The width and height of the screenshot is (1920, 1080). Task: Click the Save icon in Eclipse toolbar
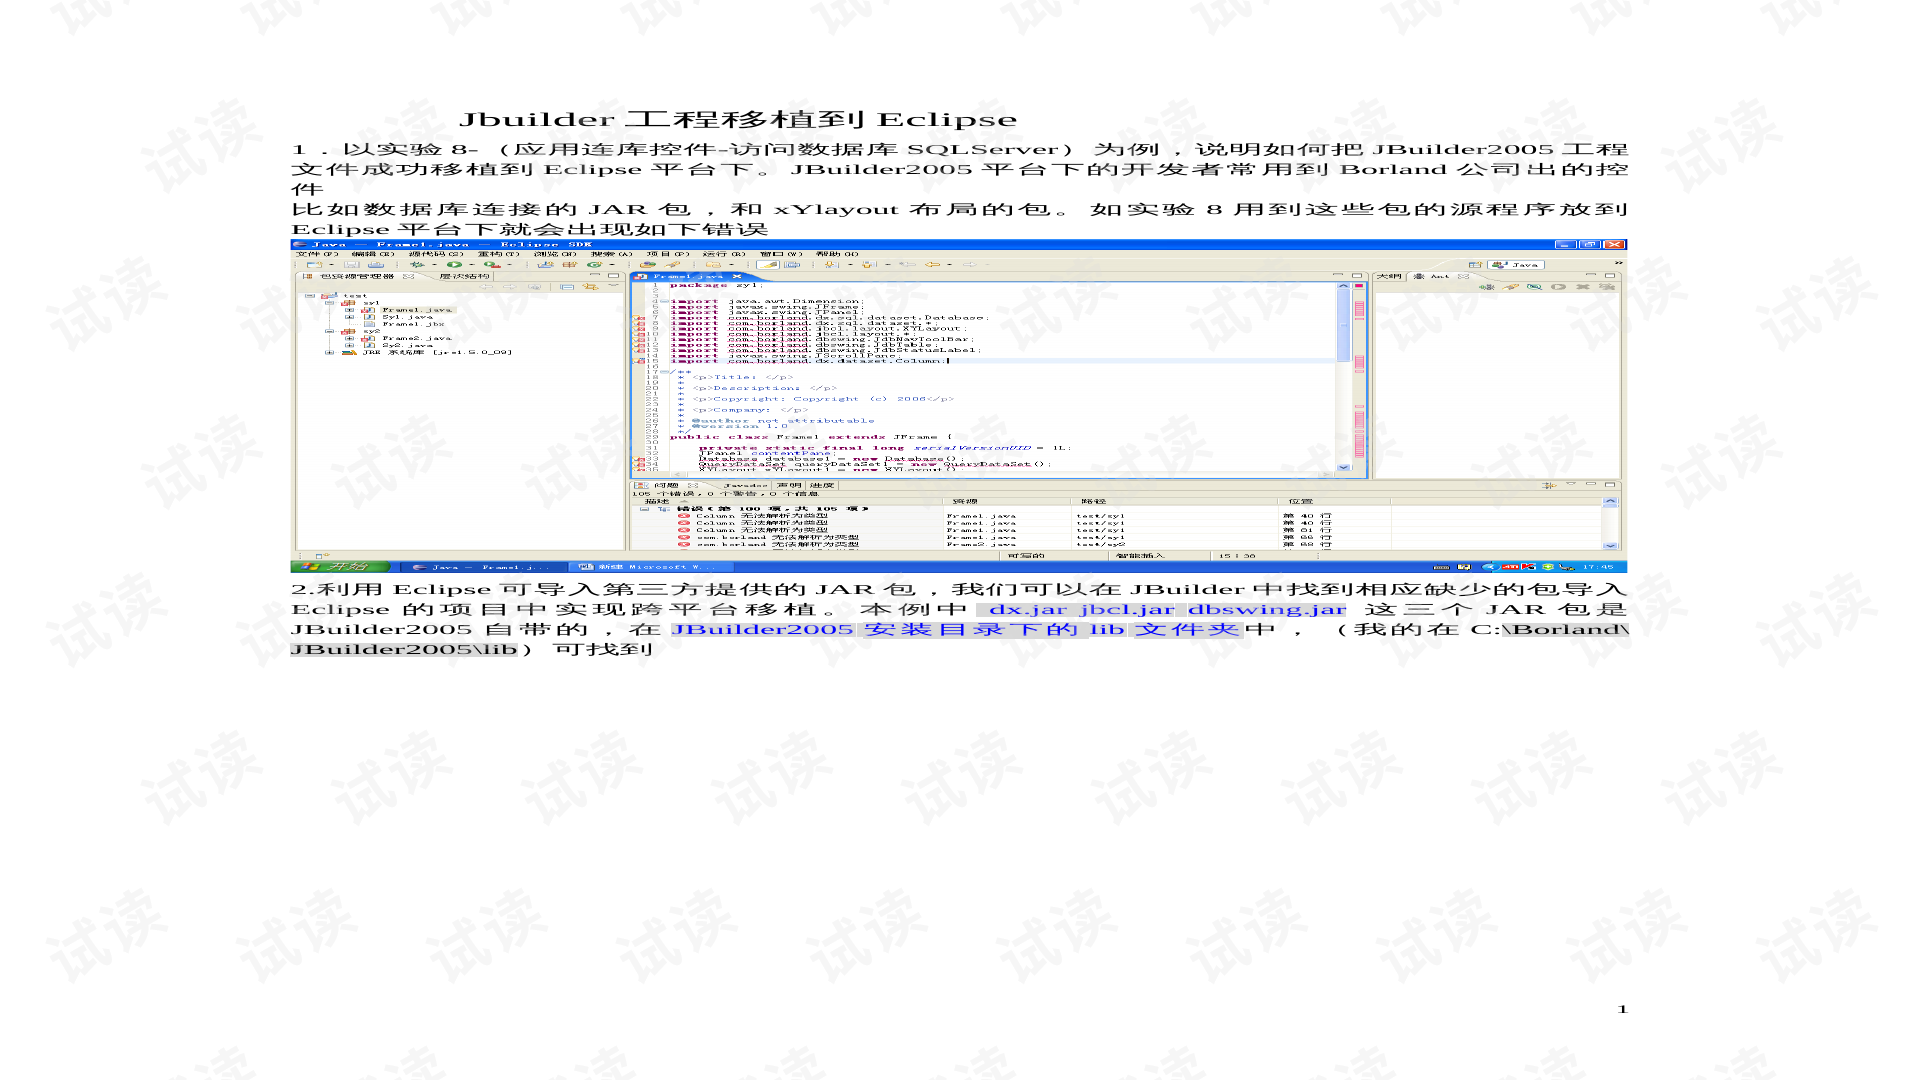coord(351,264)
